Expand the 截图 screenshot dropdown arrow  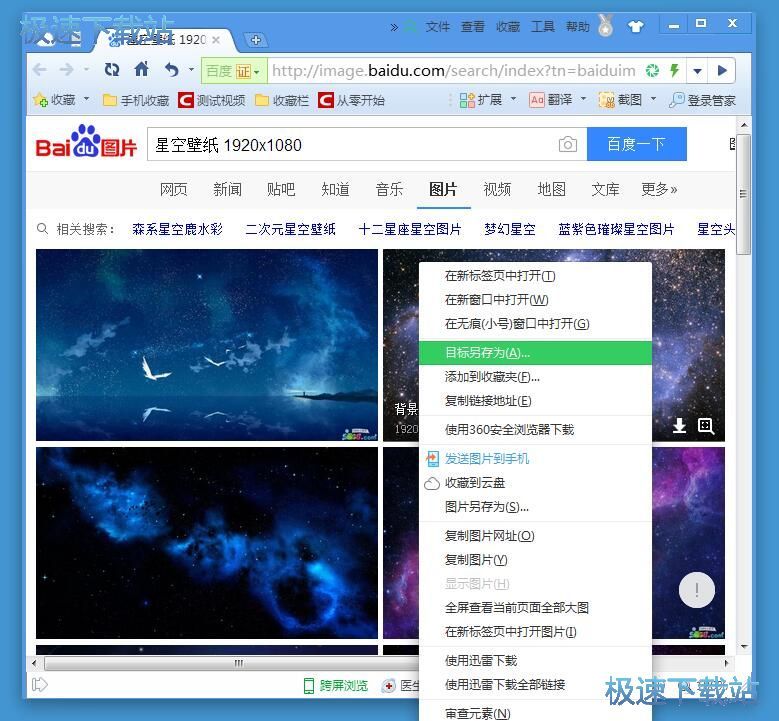[x=654, y=99]
